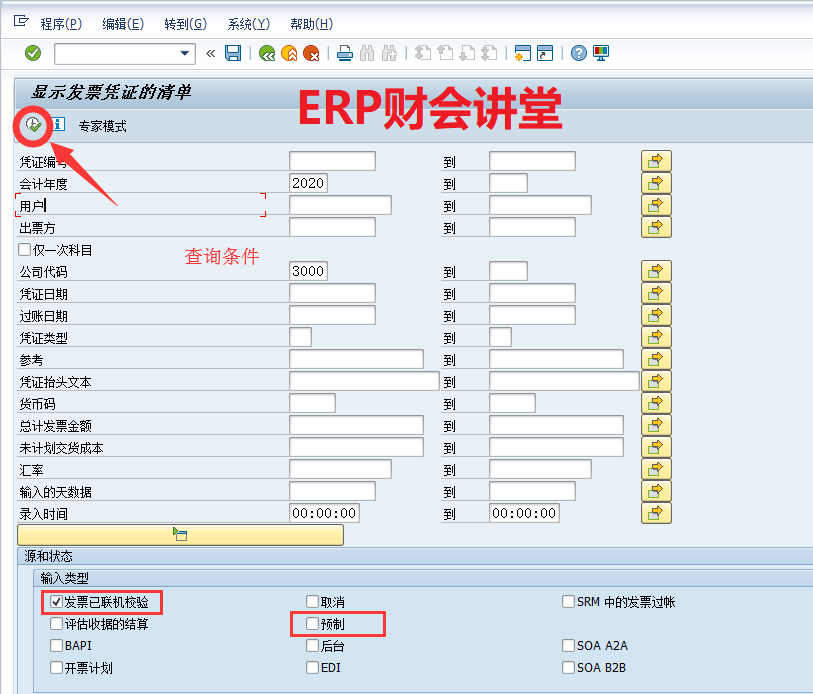Click the Print icon in toolbar
Viewport: 813px width, 694px height.
coord(344,53)
